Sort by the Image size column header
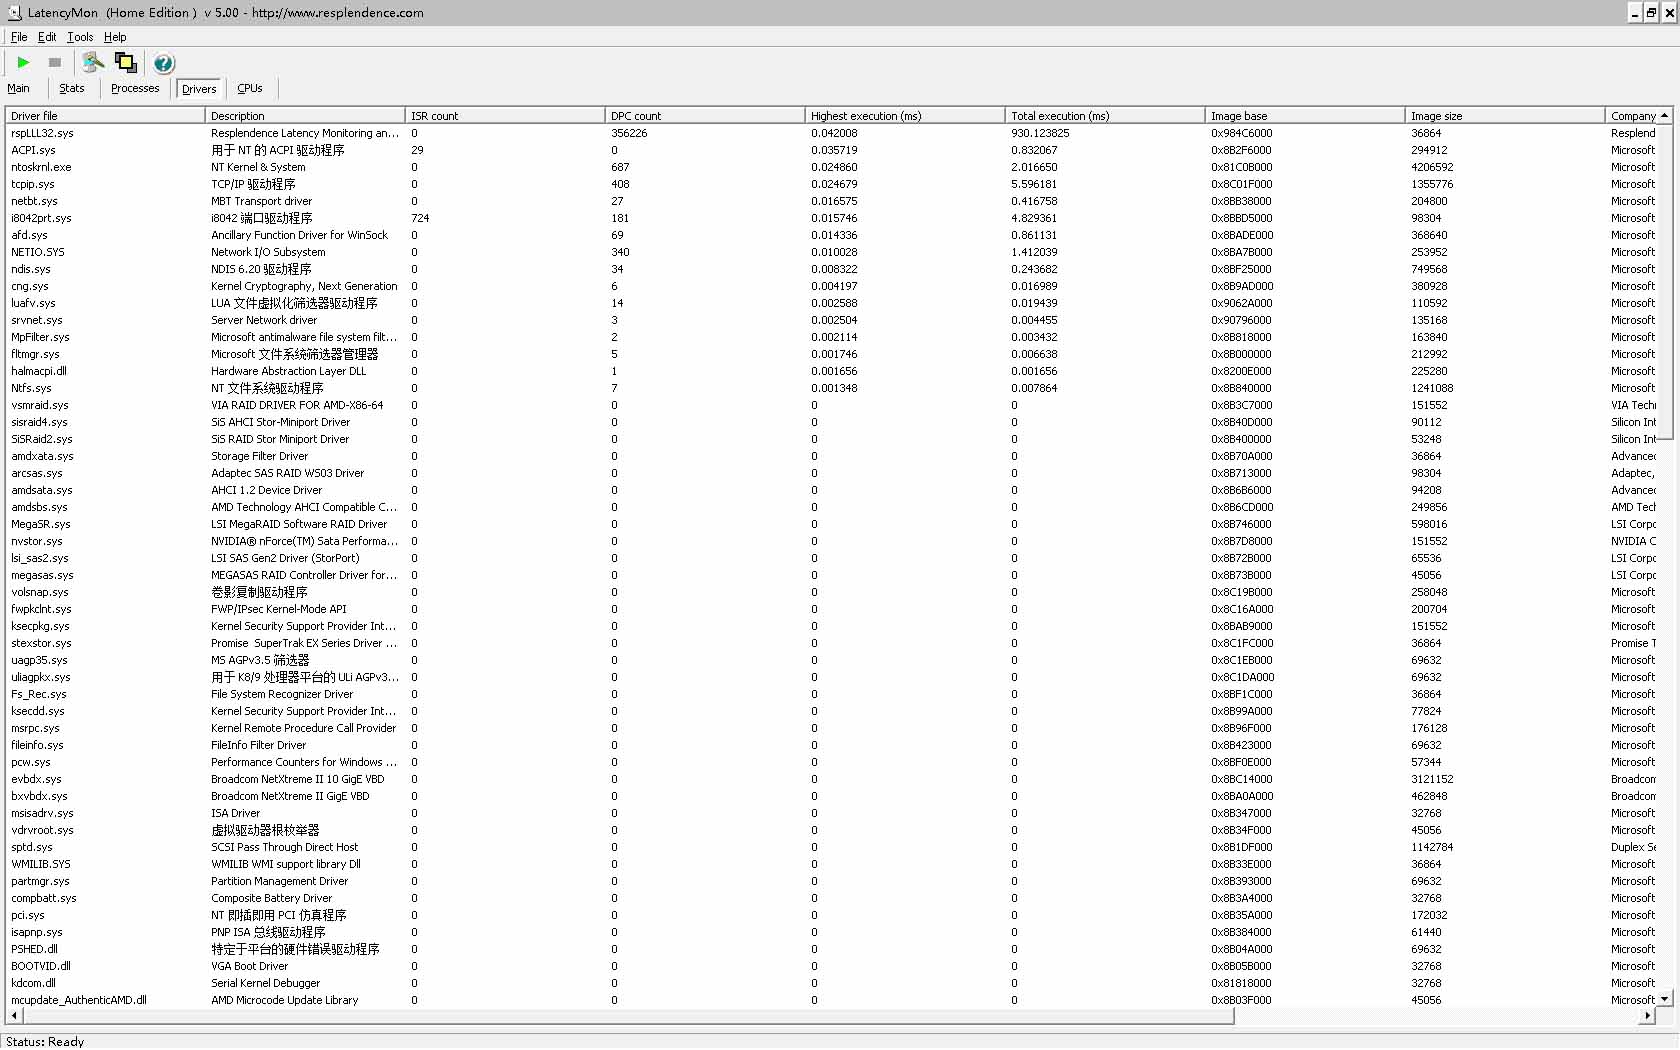Viewport: 1680px width, 1050px height. pos(1505,116)
